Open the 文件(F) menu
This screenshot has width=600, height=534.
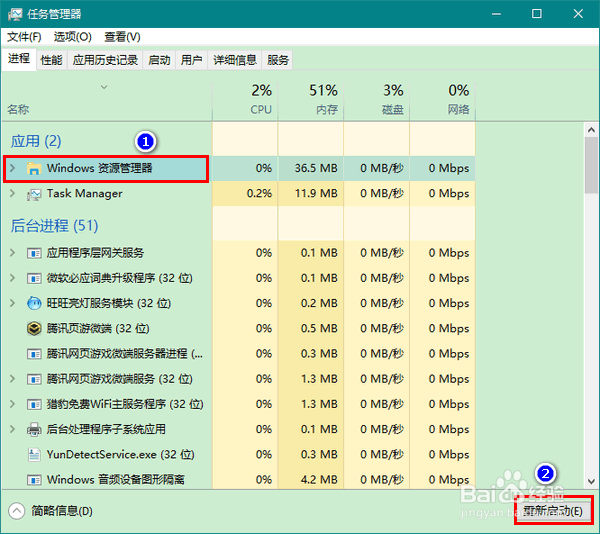(x=24, y=37)
